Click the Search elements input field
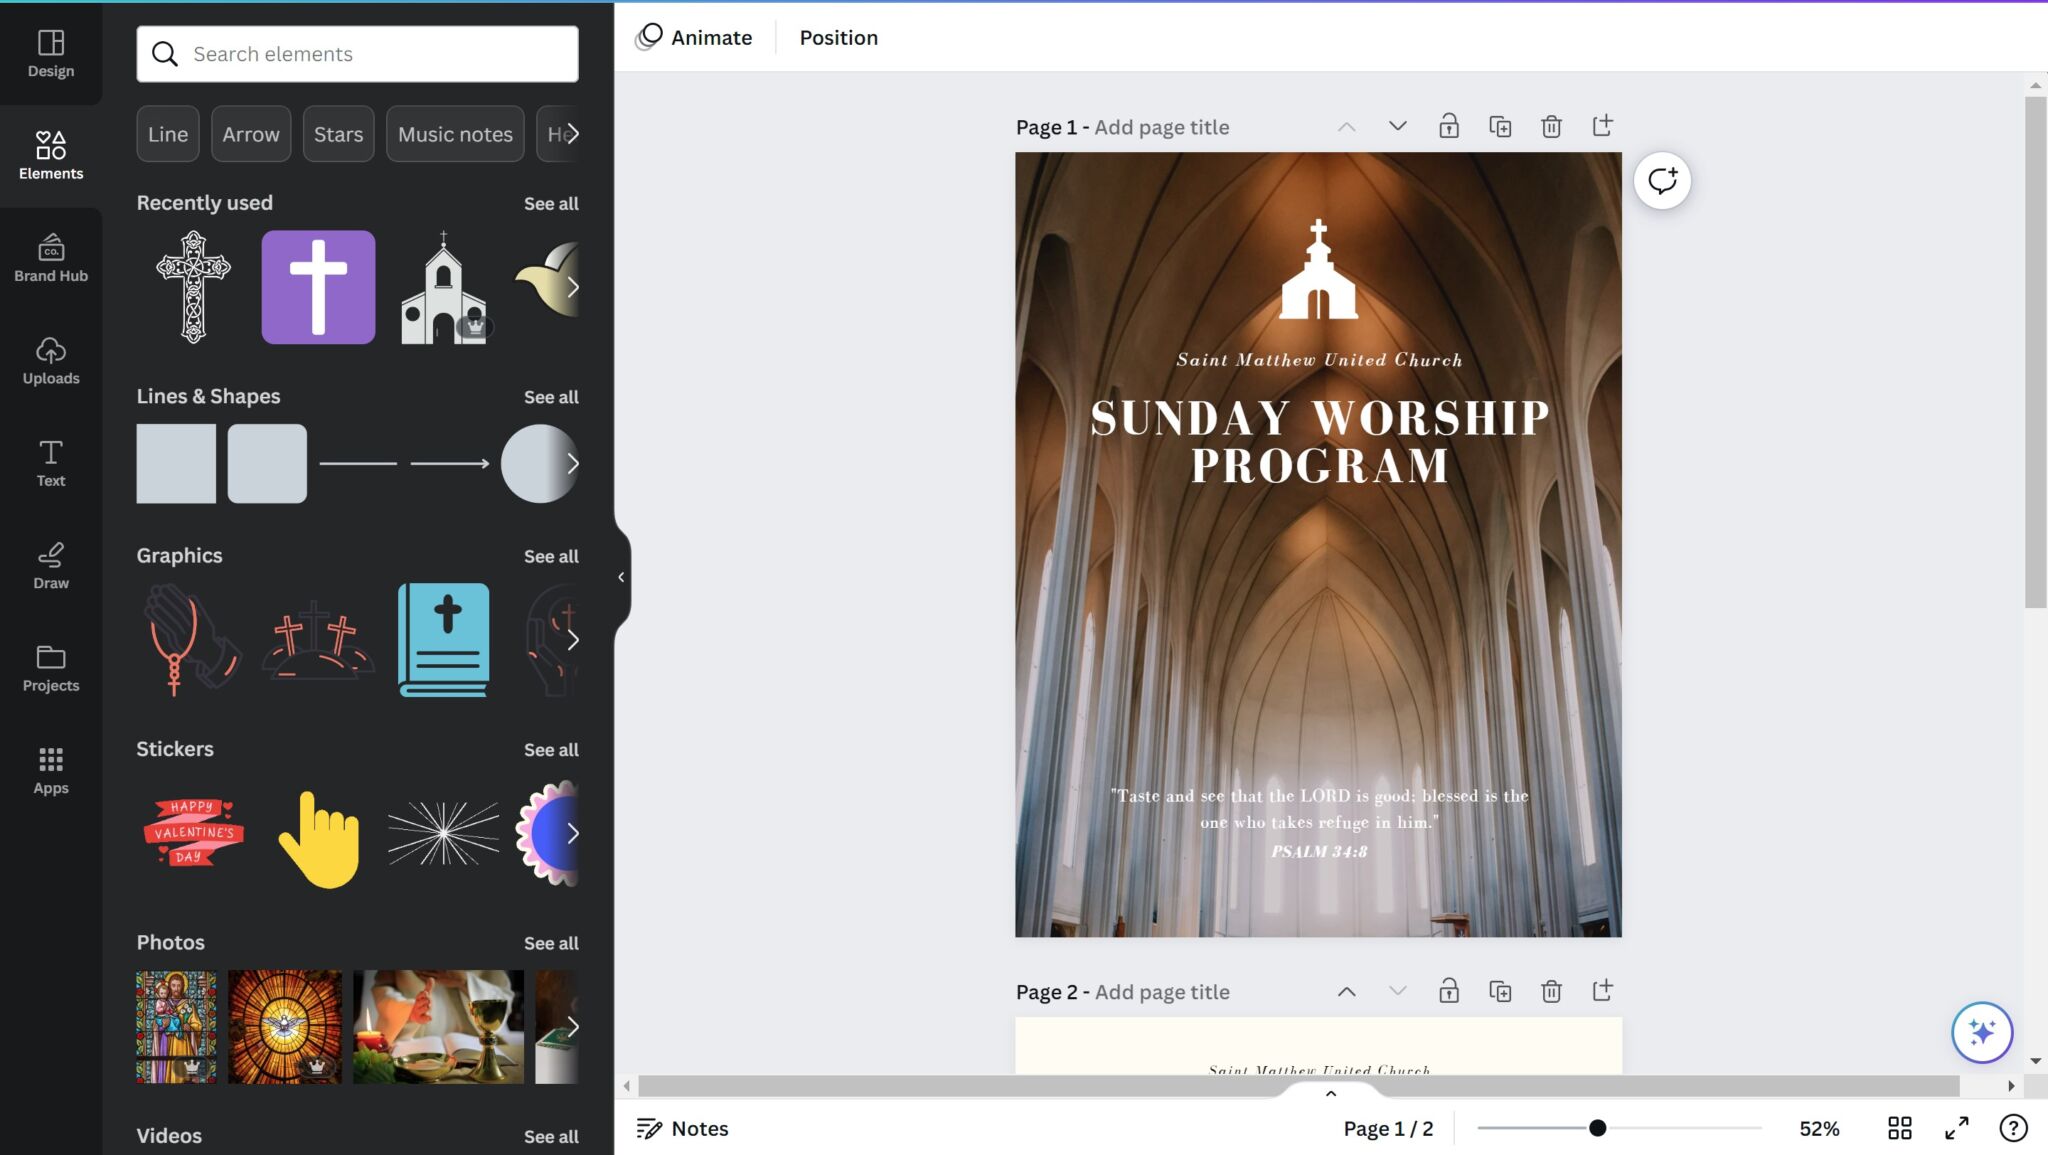Screen dimensions: 2048x1155 pyautogui.click(x=357, y=54)
